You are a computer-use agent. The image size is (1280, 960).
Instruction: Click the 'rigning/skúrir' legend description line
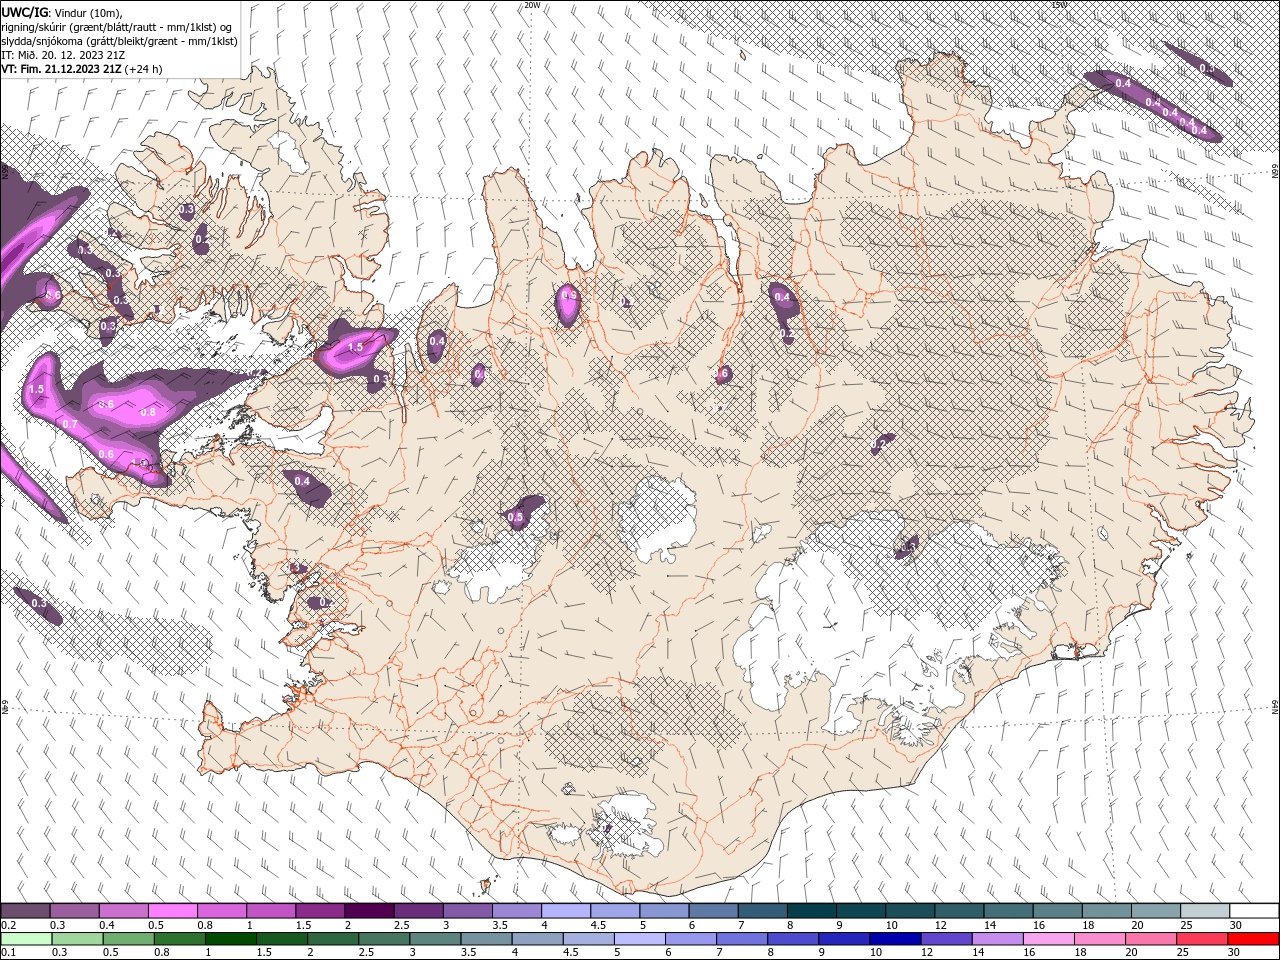tap(117, 27)
